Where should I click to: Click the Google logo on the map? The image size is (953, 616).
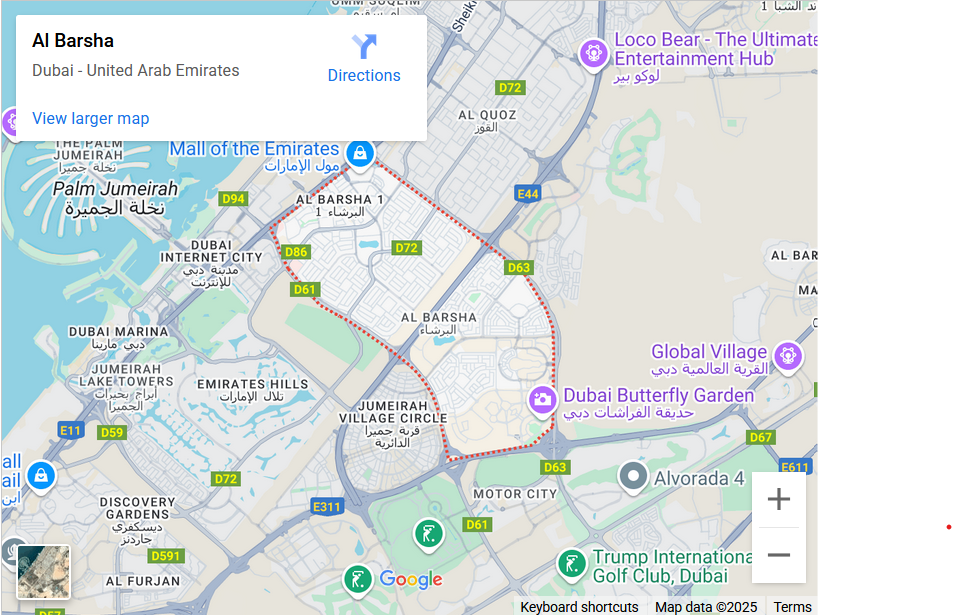410,580
